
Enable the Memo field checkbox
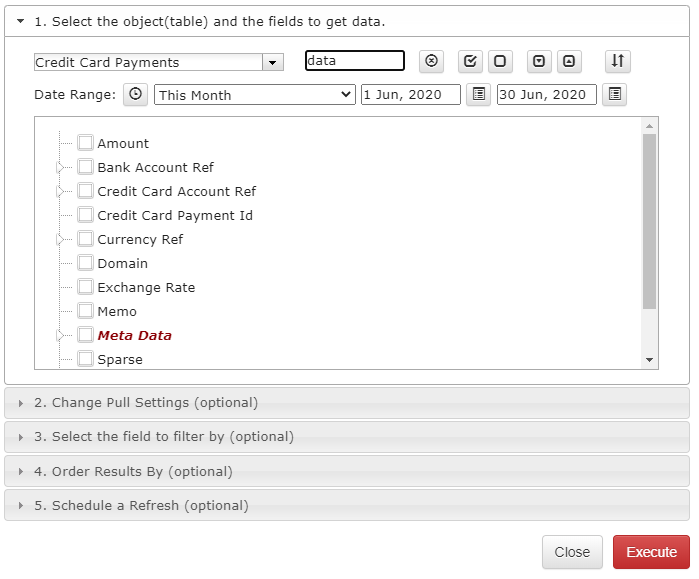85,311
